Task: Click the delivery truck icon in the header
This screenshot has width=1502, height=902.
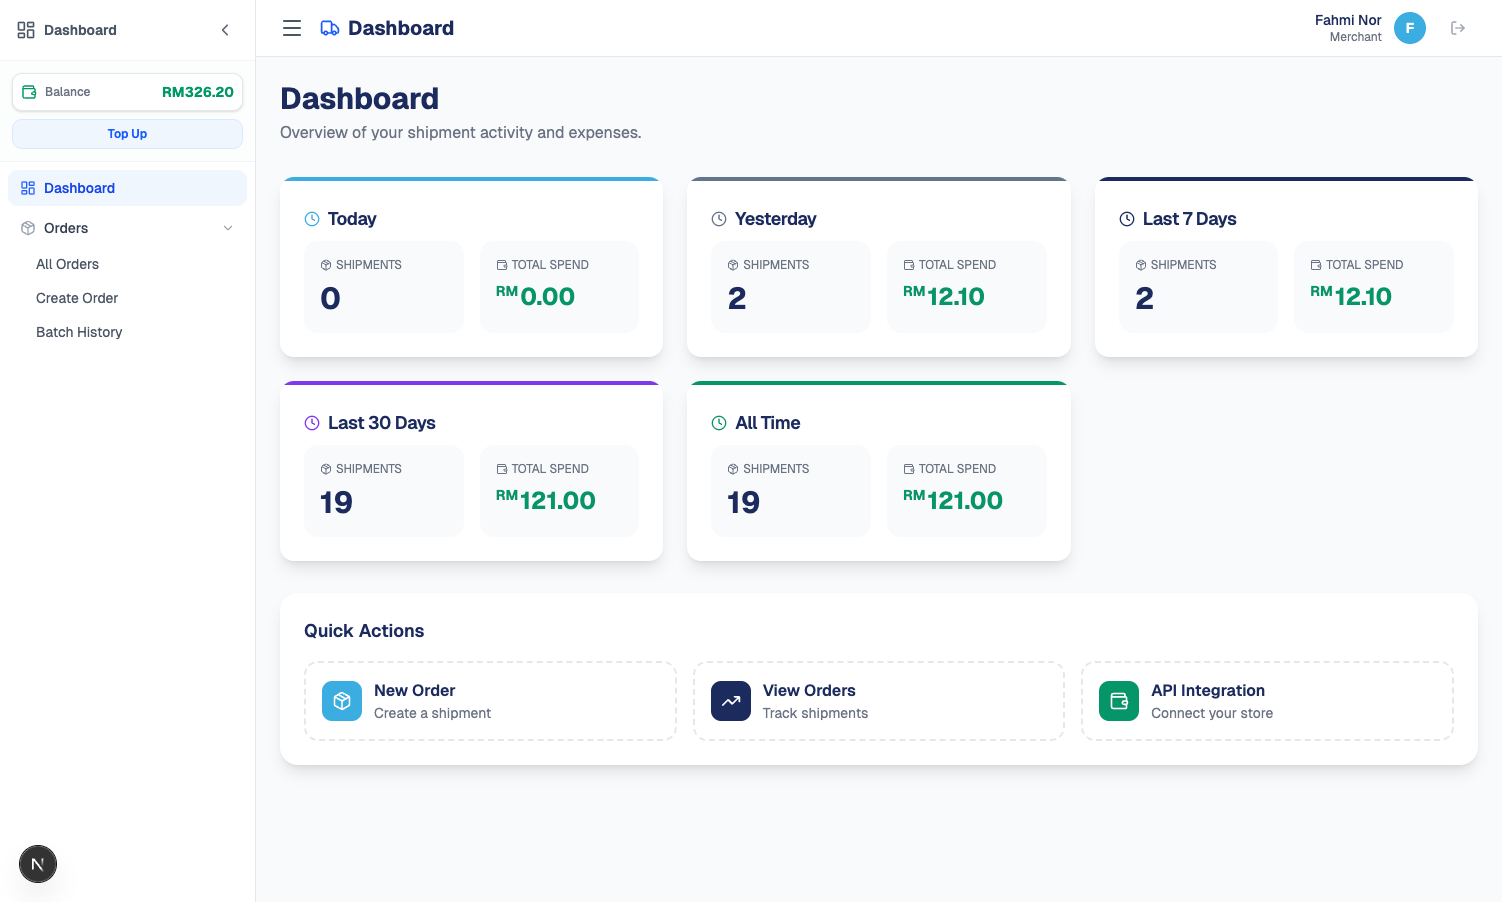Action: tap(330, 28)
